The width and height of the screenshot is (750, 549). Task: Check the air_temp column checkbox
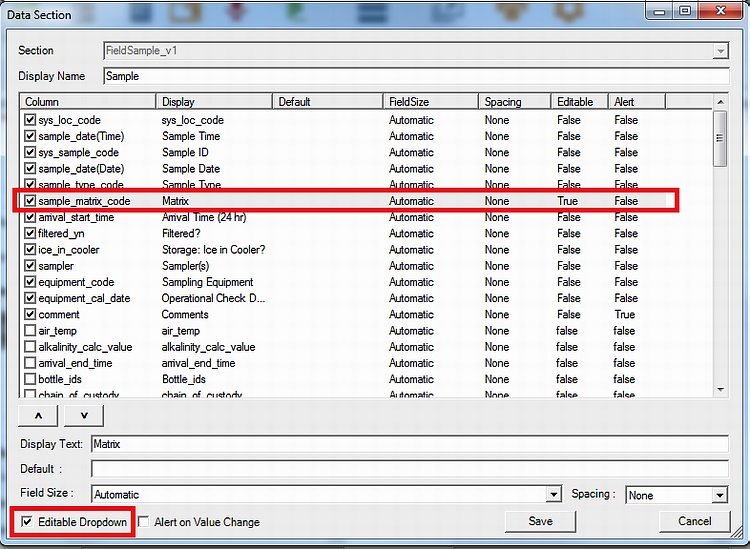30,331
